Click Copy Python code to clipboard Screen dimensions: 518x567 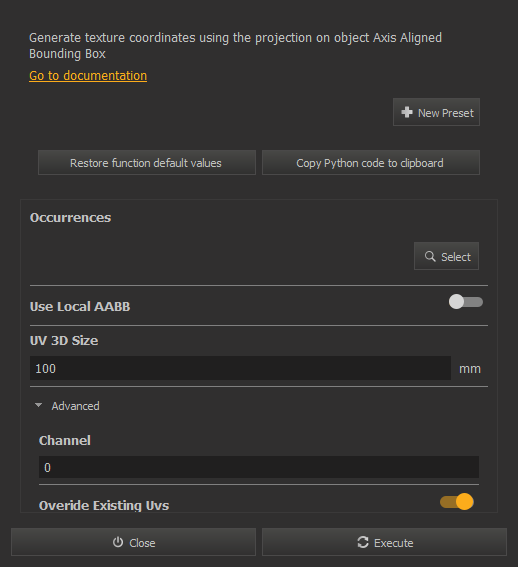[x=371, y=163]
